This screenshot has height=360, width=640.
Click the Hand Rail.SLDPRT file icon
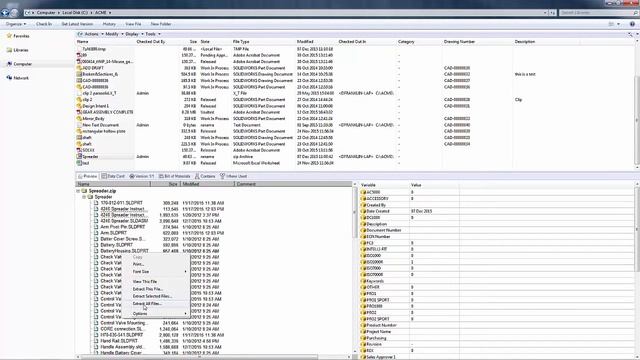pos(96,341)
